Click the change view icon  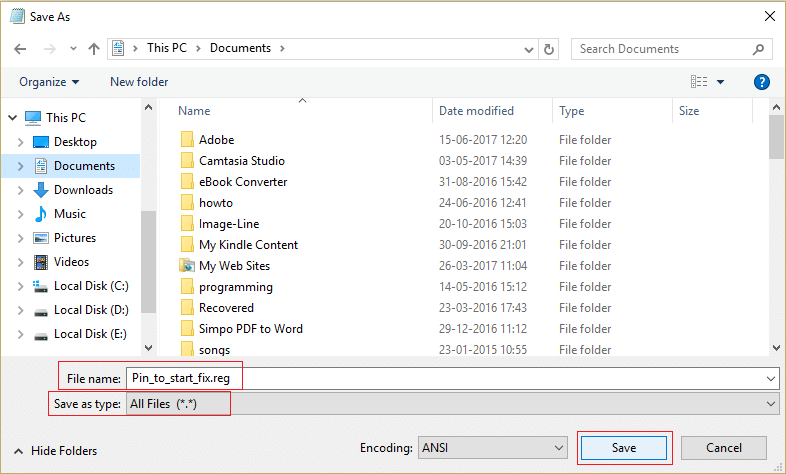pos(699,82)
